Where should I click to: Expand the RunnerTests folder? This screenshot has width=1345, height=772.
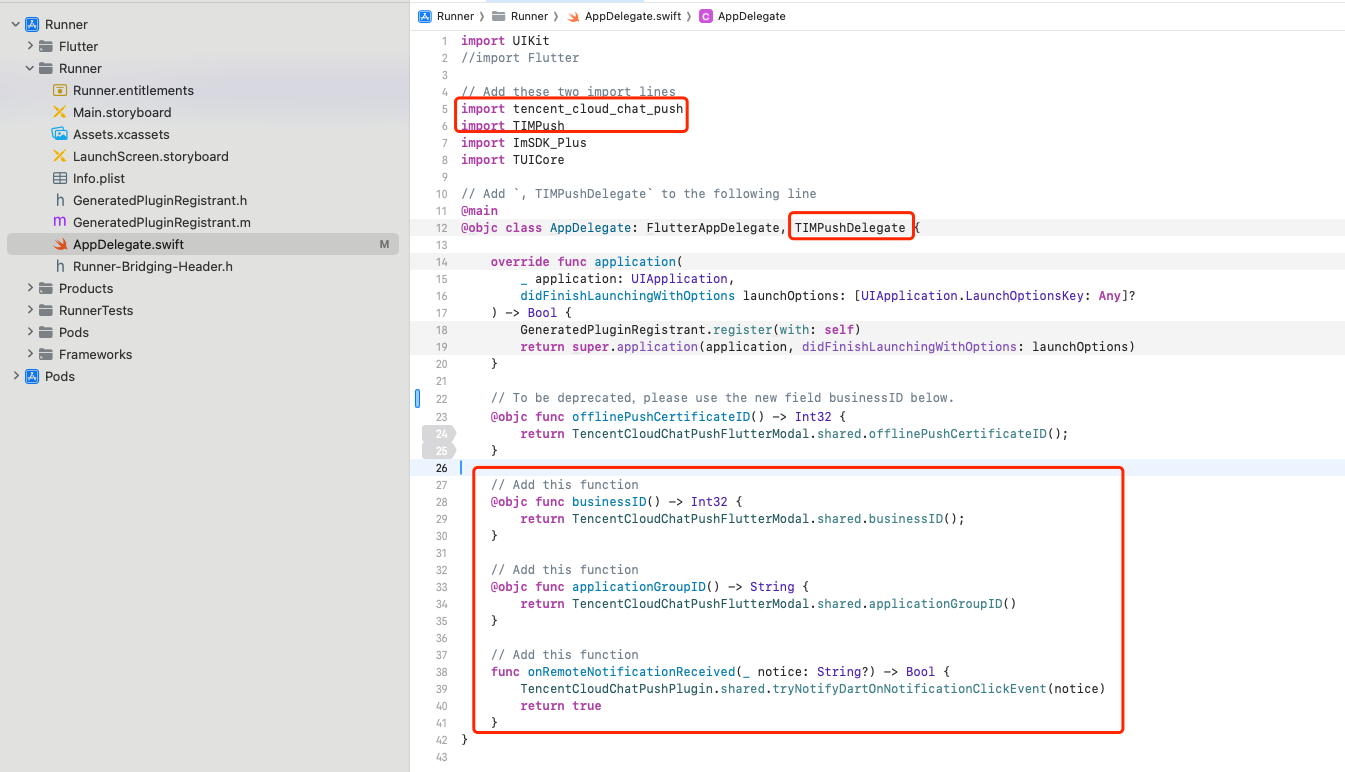pyautogui.click(x=31, y=310)
